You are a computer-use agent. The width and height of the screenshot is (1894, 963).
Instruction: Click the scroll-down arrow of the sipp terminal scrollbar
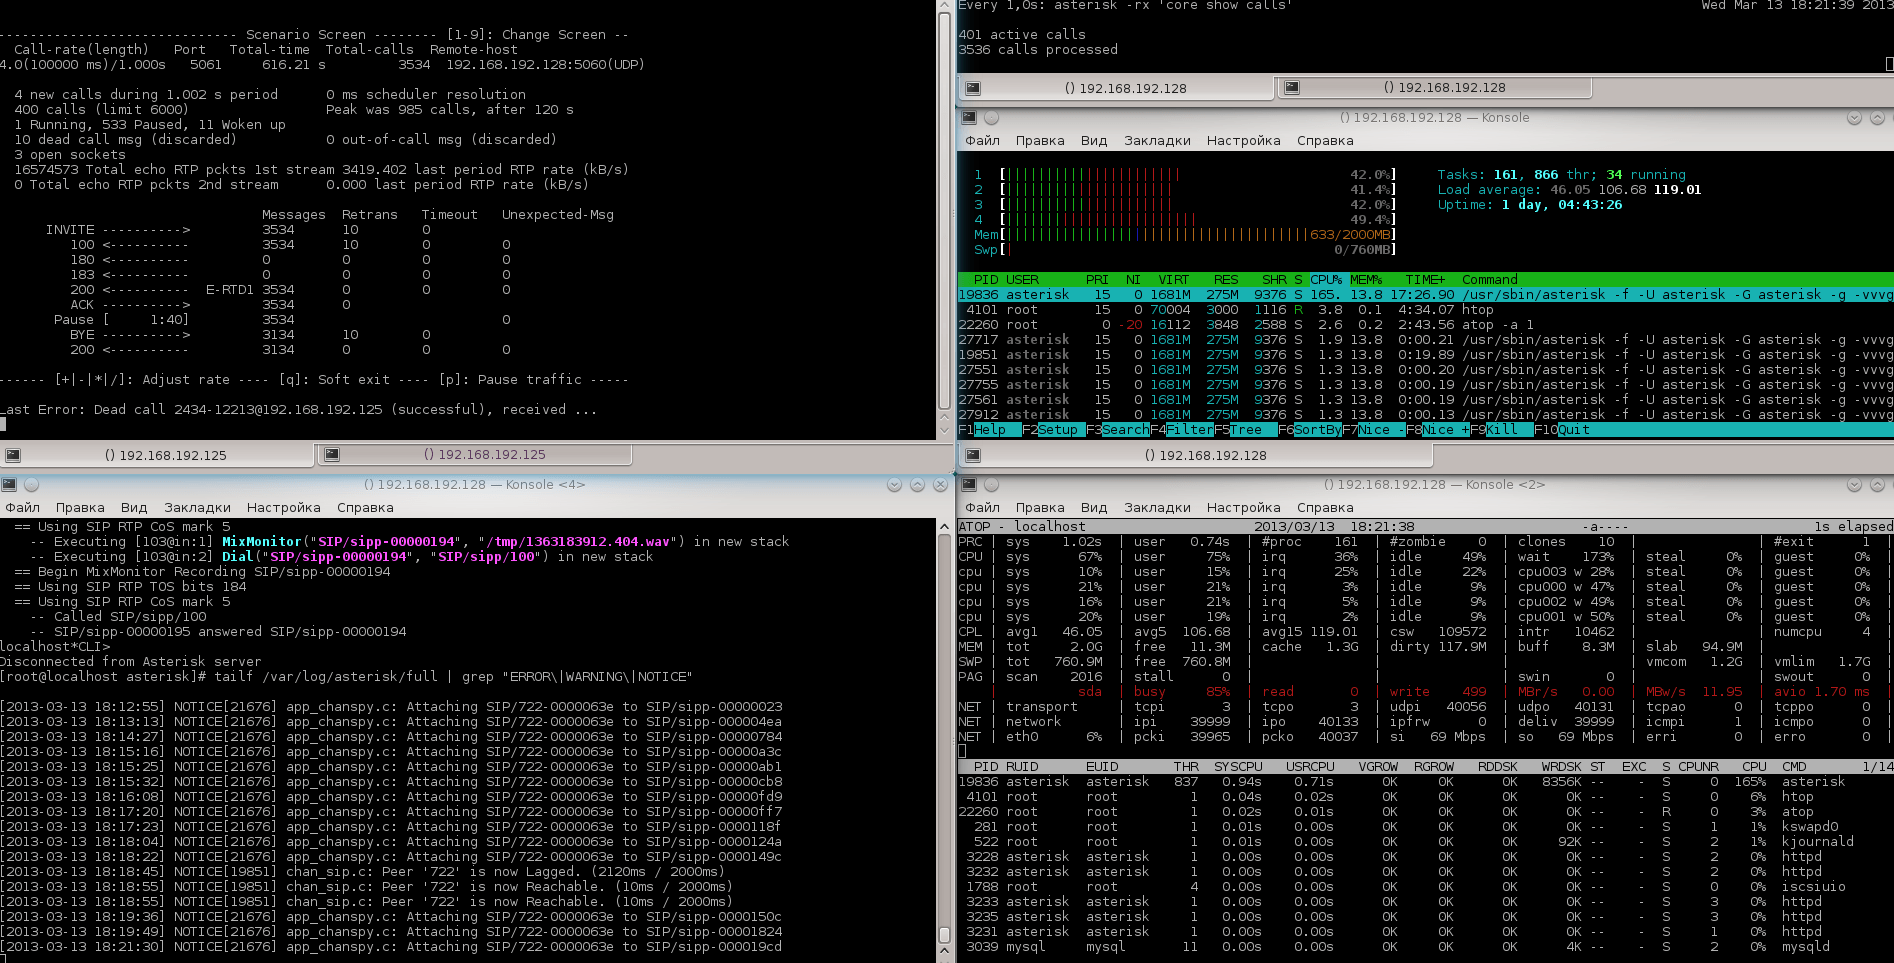(945, 431)
